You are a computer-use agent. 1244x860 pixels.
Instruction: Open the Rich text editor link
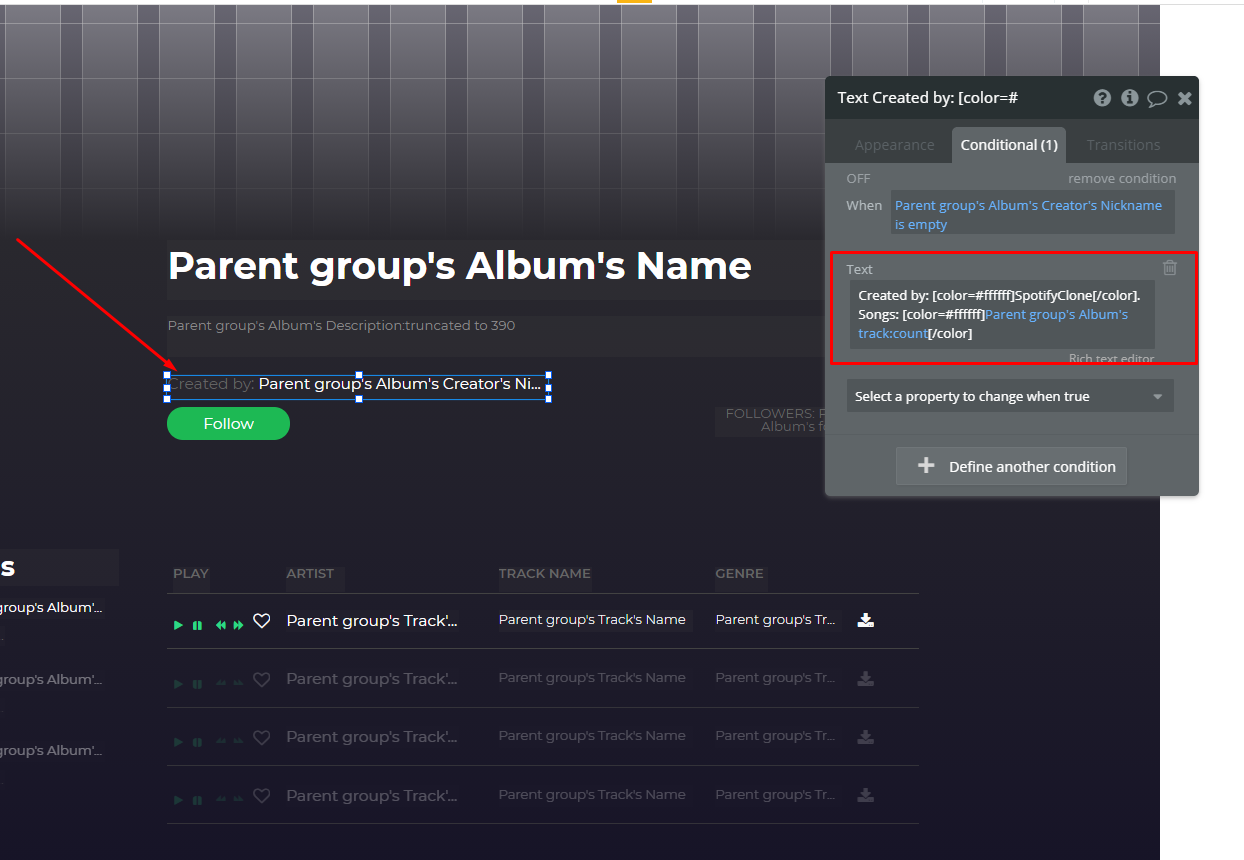(1111, 358)
